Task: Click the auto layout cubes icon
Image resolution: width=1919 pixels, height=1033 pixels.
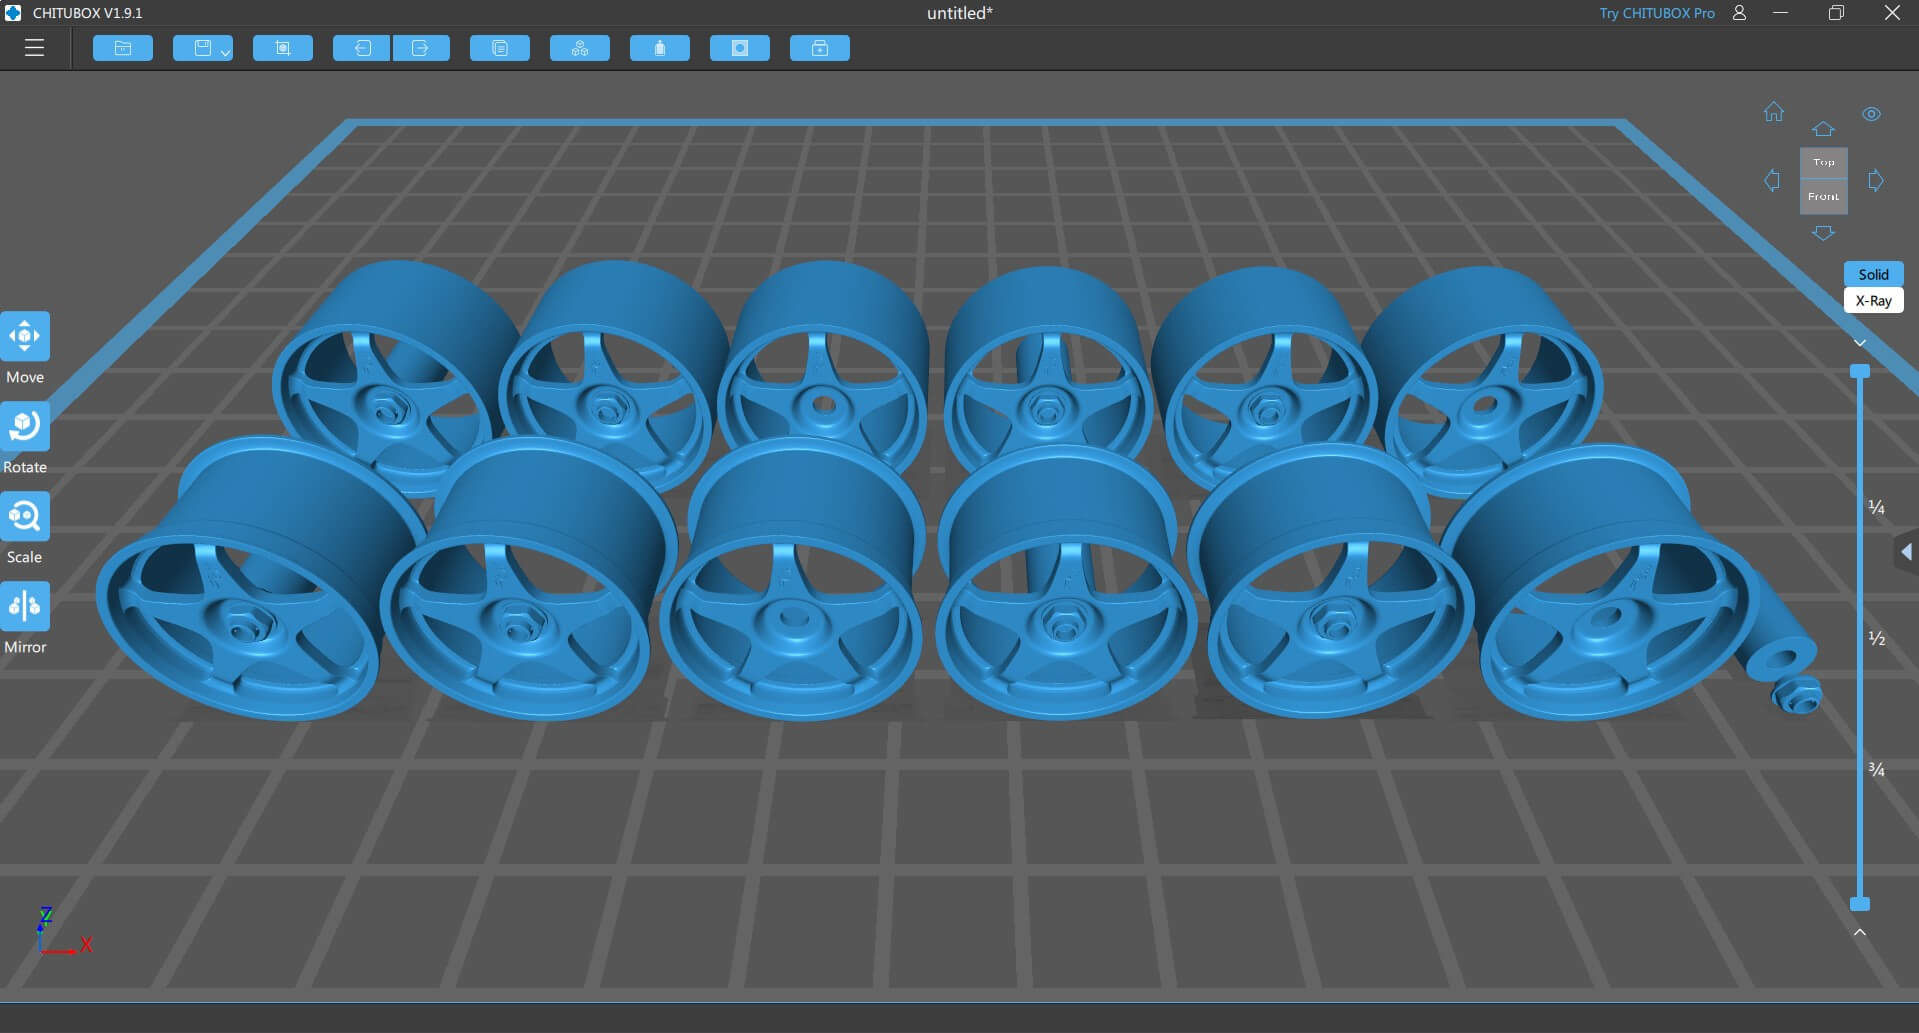Action: point(580,48)
